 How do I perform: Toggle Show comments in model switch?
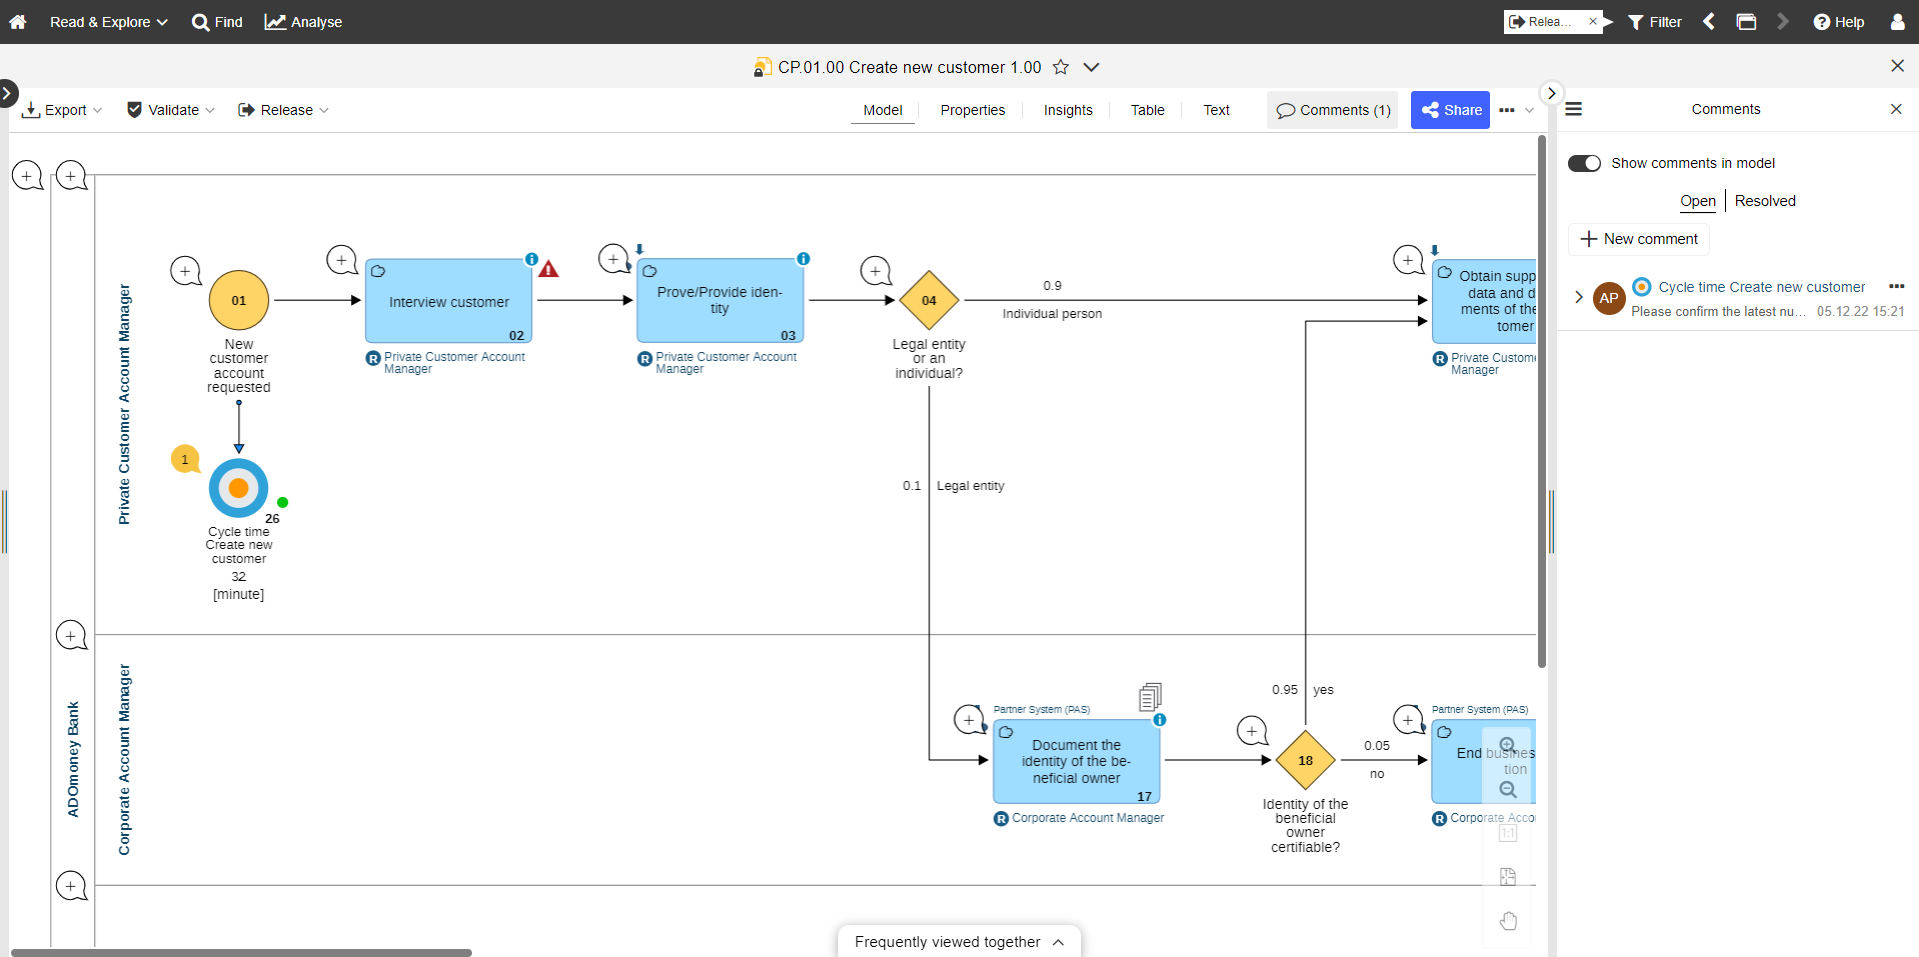(x=1584, y=163)
